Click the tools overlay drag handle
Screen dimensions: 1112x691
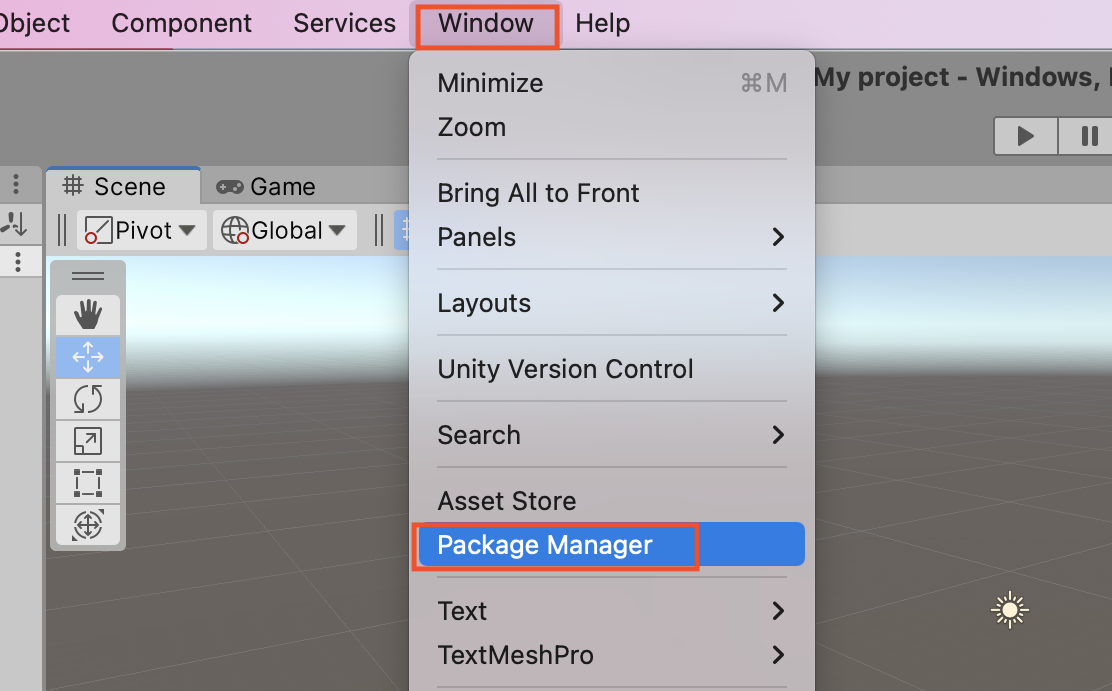pos(87,276)
